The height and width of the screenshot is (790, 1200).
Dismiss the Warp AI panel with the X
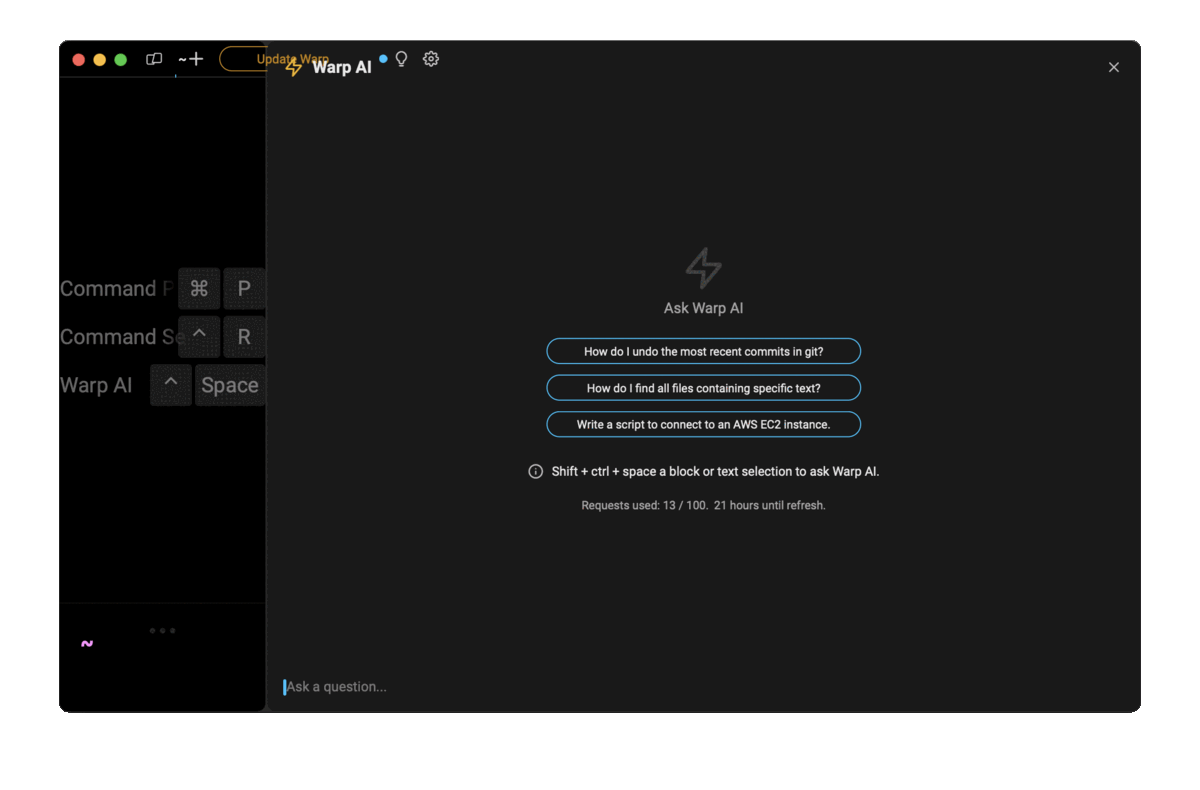coord(1113,67)
